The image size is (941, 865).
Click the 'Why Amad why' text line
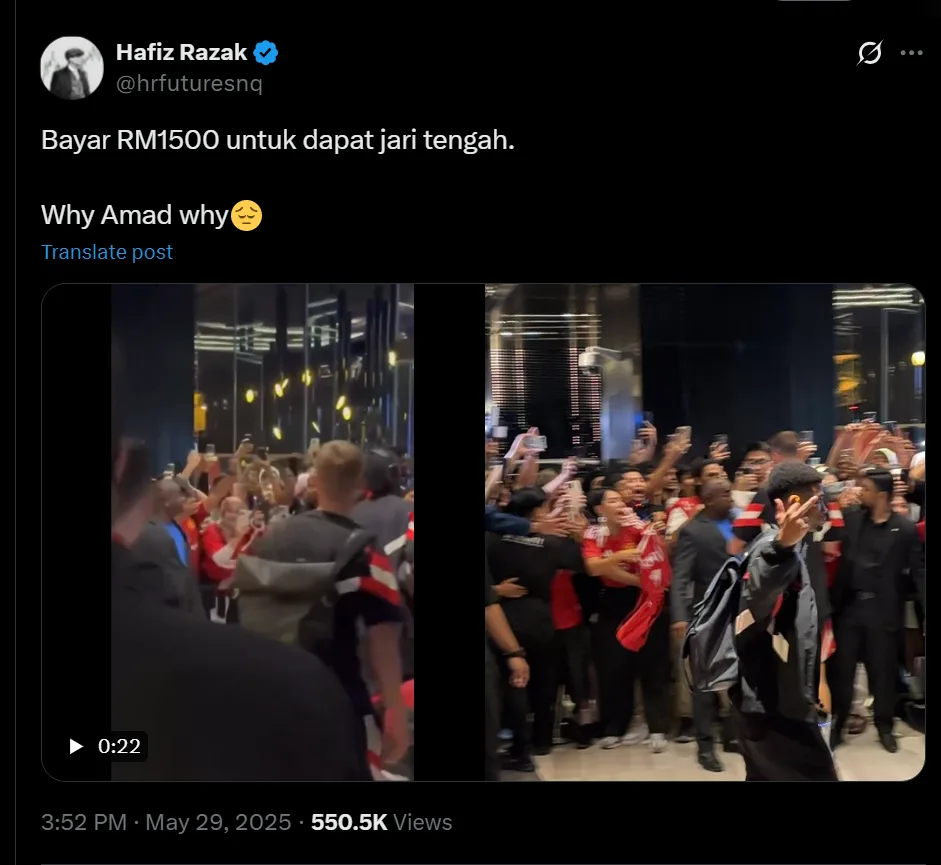pyautogui.click(x=135, y=215)
